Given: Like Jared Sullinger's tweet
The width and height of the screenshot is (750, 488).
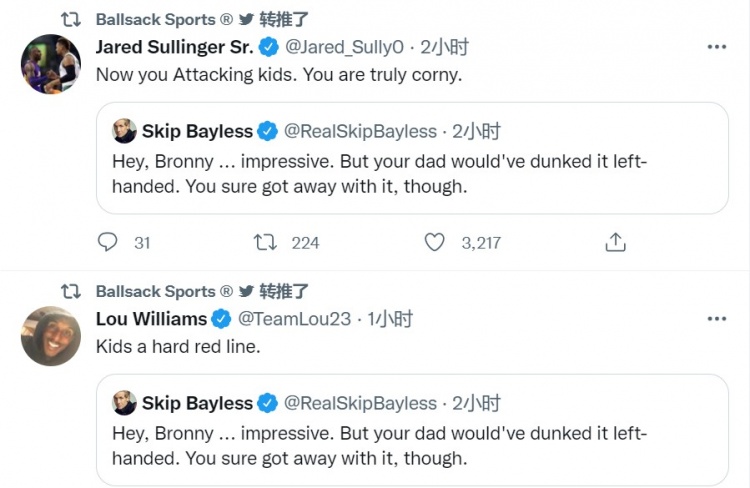Looking at the screenshot, I should point(434,242).
